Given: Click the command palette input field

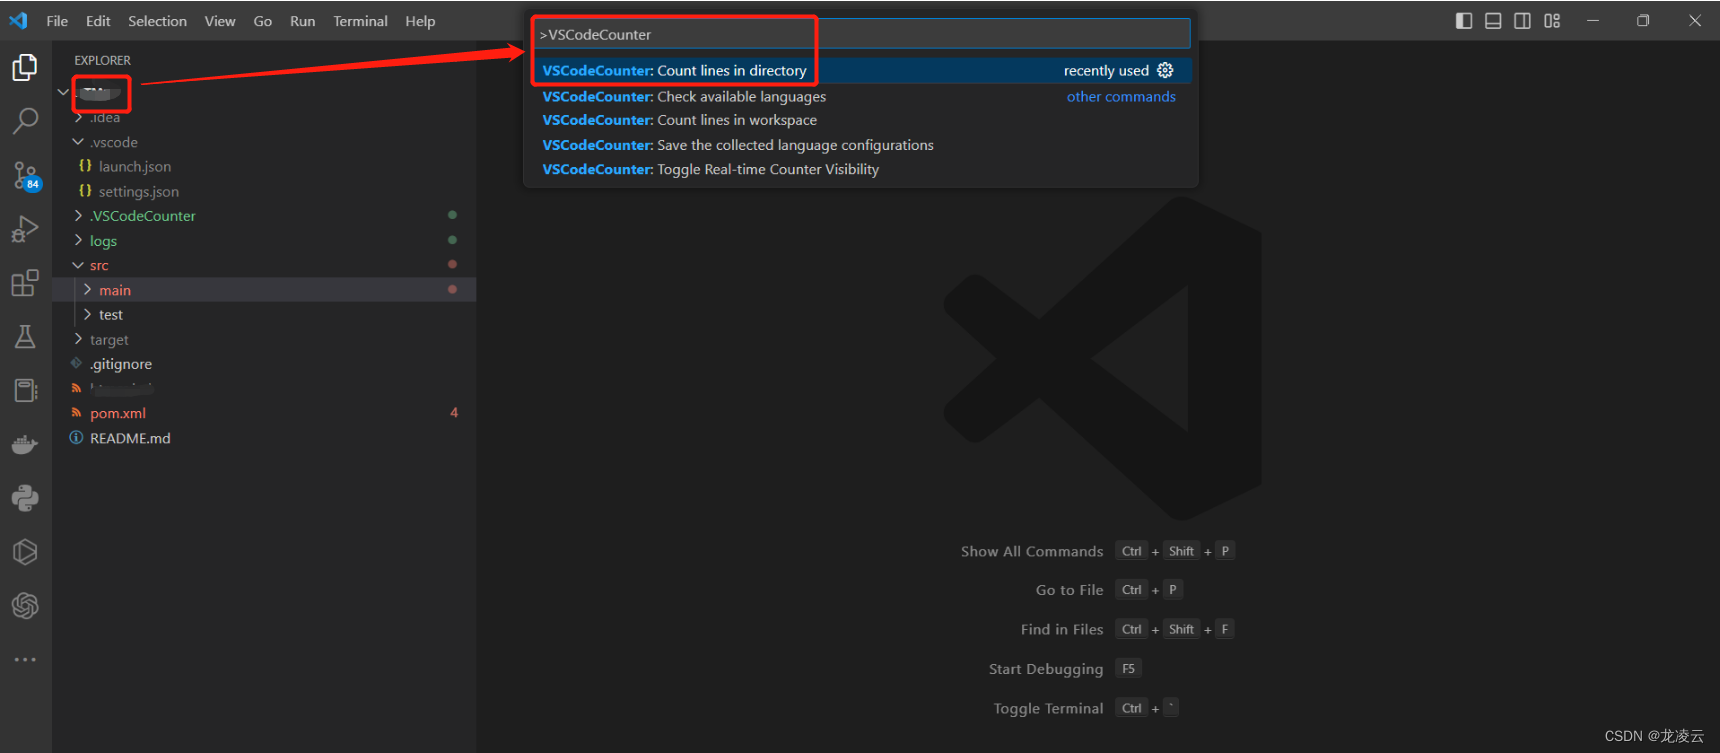Looking at the screenshot, I should (x=861, y=34).
